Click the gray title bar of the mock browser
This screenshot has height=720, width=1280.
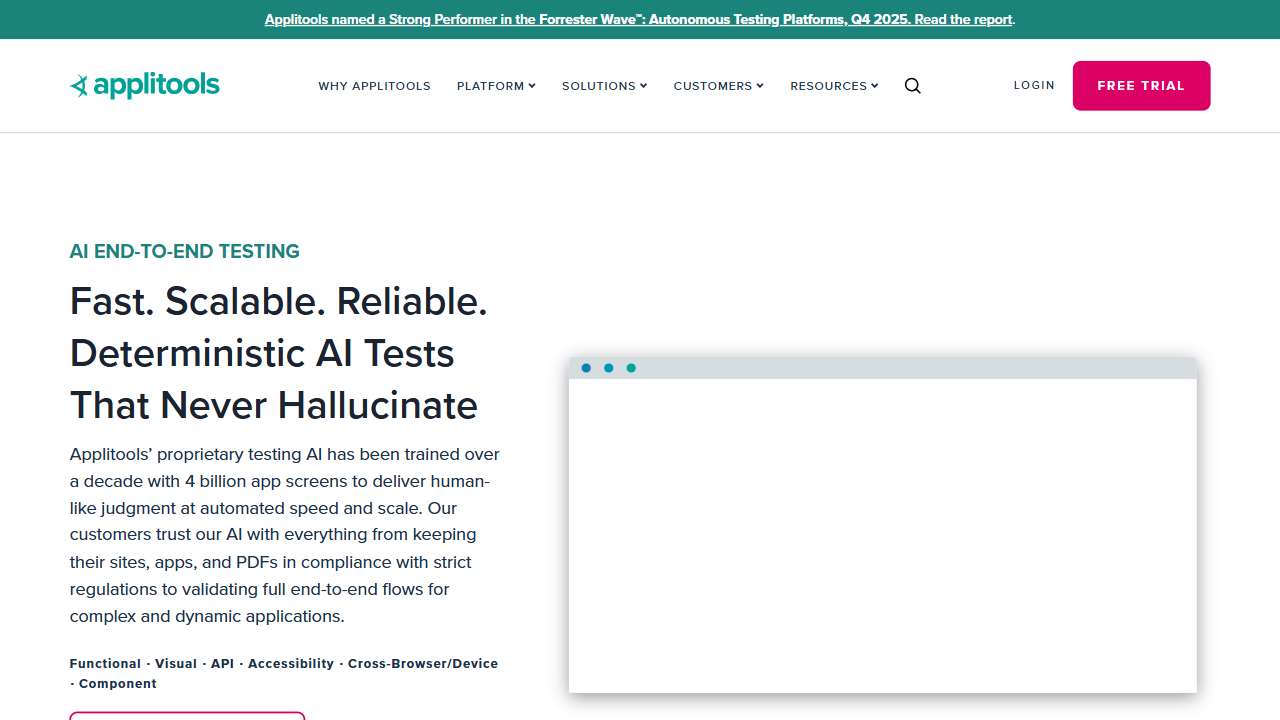click(x=900, y=368)
